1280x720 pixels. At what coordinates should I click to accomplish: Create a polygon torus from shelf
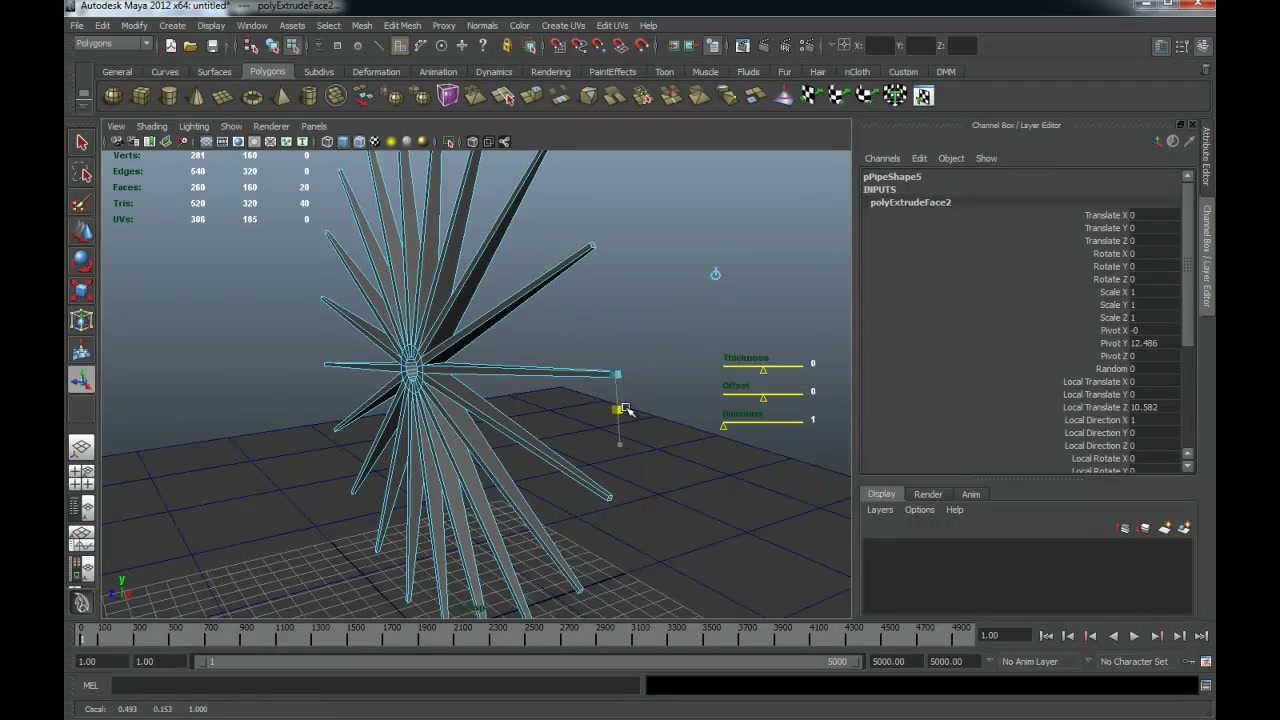click(x=252, y=96)
